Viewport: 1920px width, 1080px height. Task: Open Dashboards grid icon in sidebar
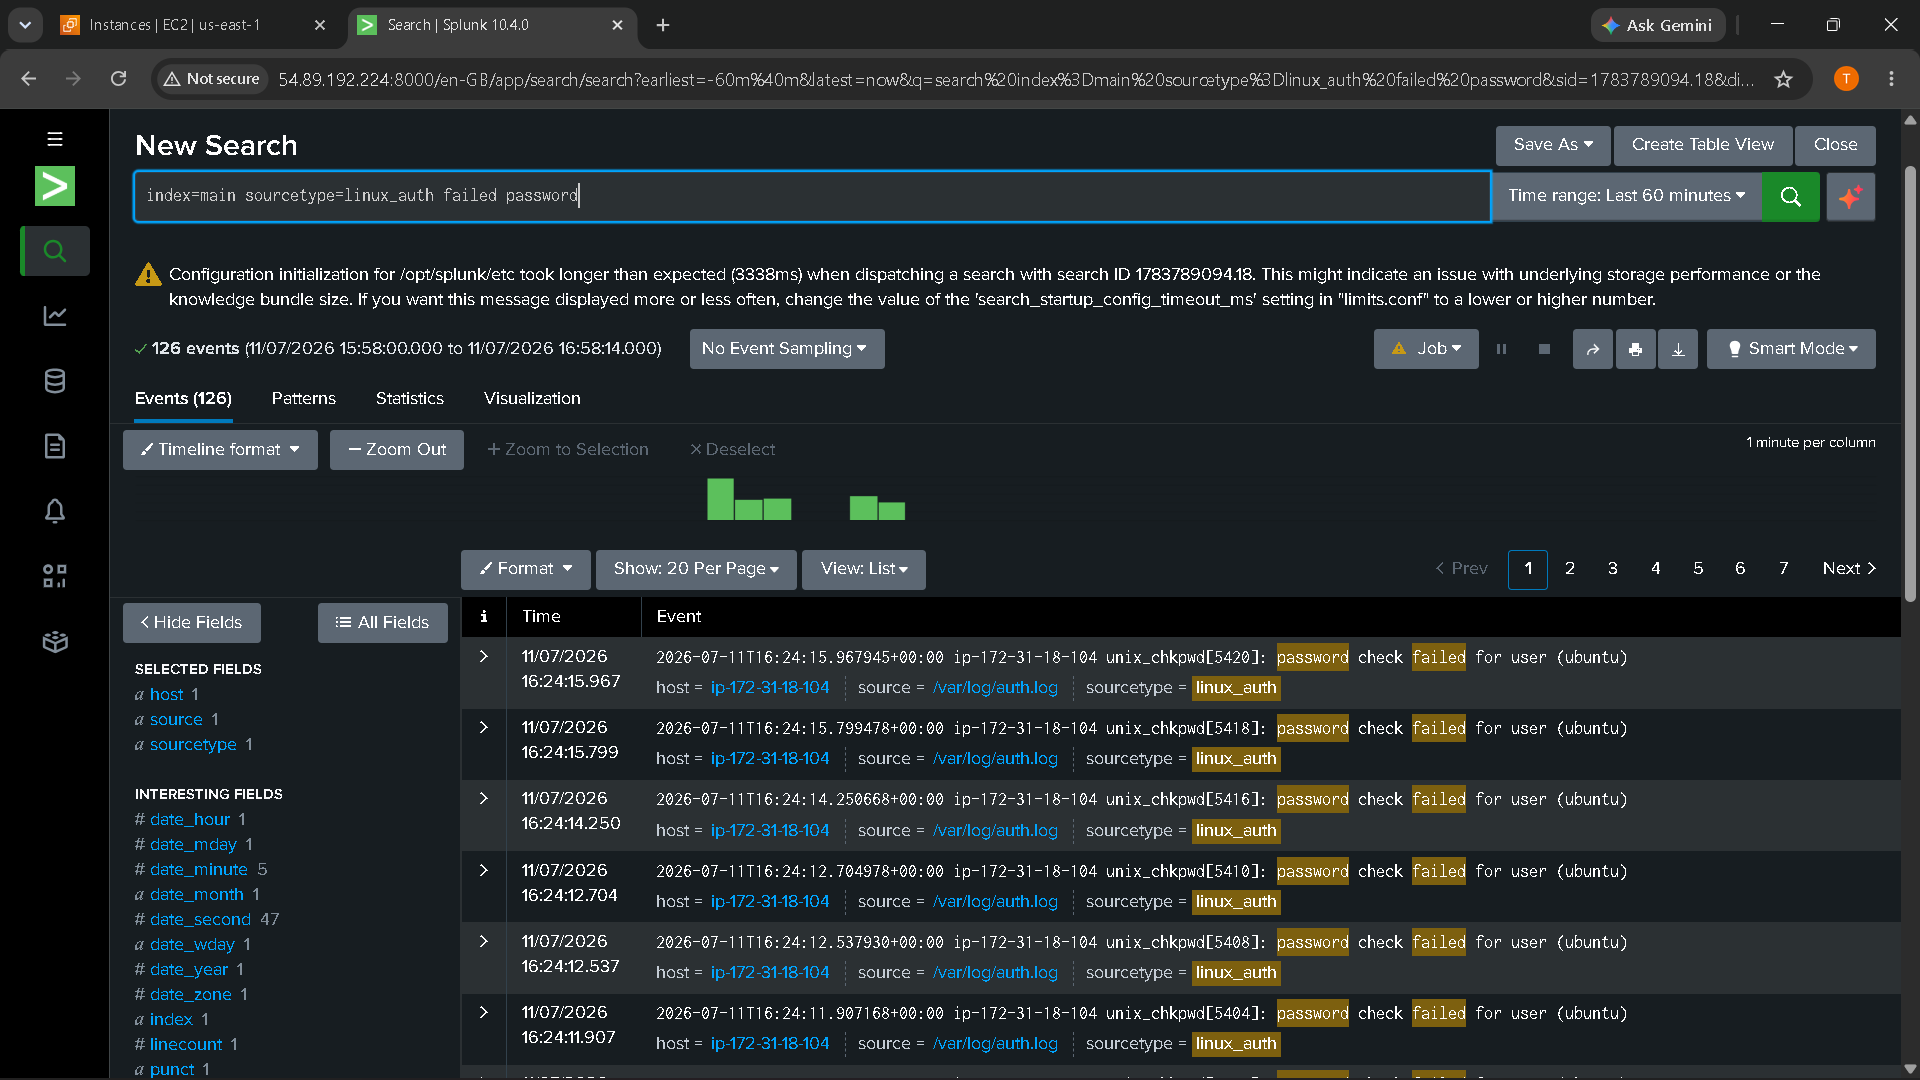pos(55,576)
